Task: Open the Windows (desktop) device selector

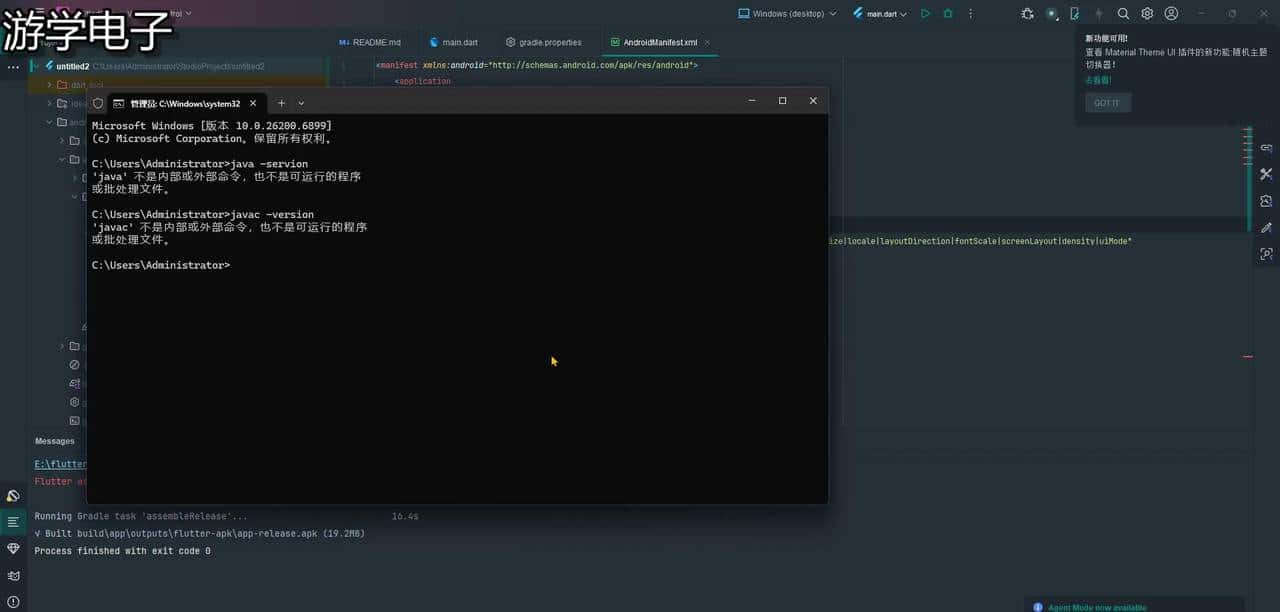Action: pyautogui.click(x=787, y=14)
